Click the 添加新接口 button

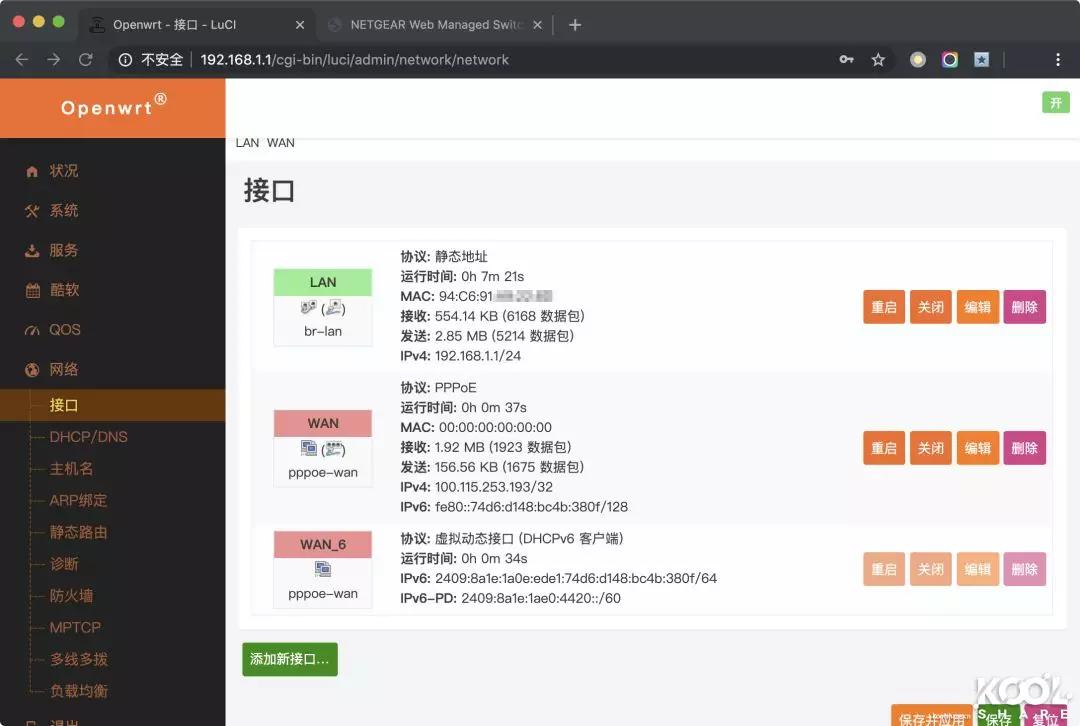289,658
